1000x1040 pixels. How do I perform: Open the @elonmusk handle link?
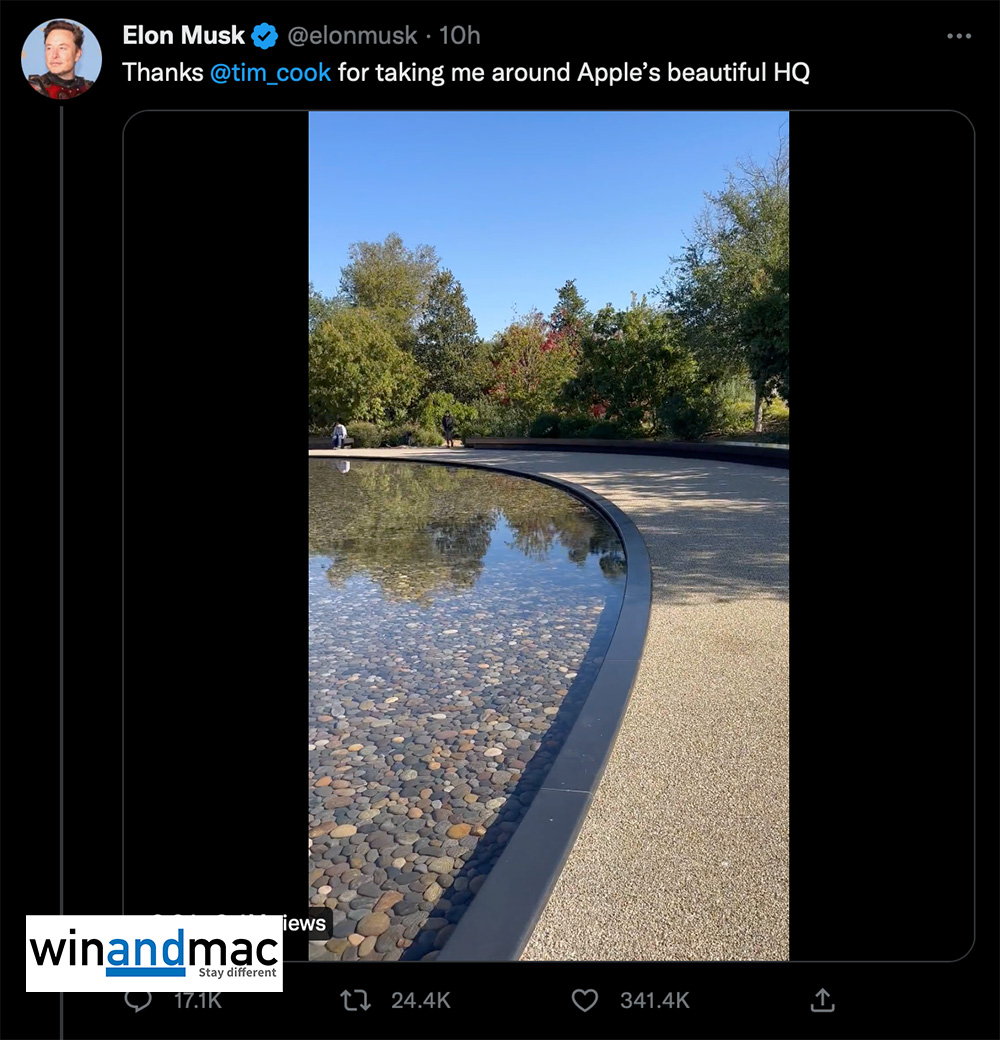pyautogui.click(x=352, y=36)
